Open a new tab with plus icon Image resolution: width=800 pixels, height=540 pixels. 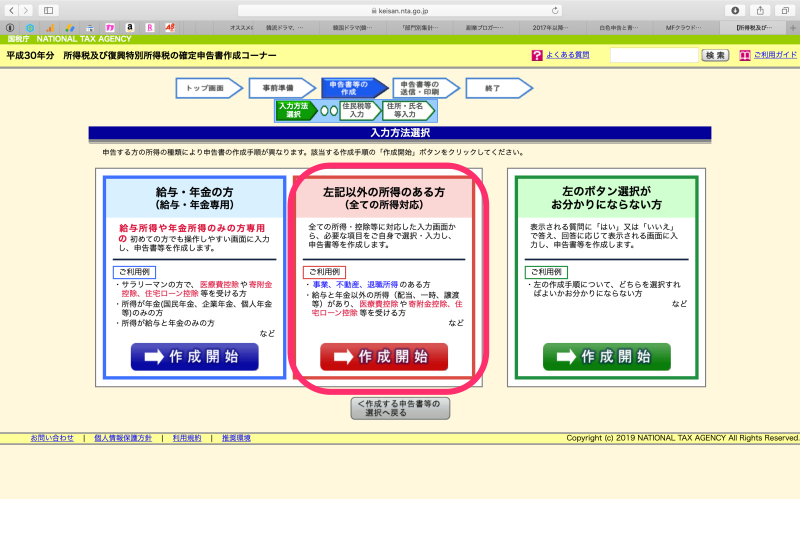(x=791, y=27)
